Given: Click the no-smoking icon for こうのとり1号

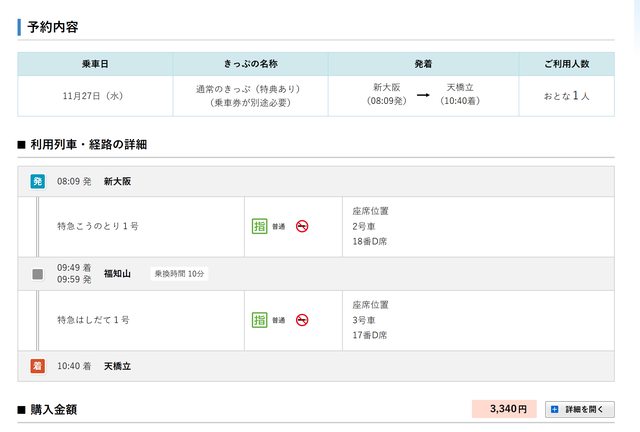Looking at the screenshot, I should 302,226.
